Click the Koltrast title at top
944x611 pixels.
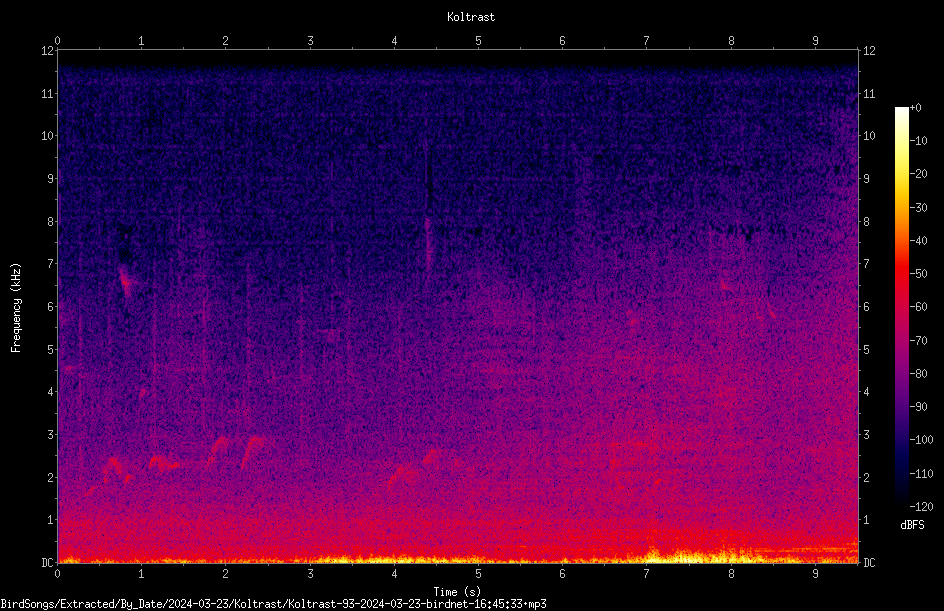(x=471, y=17)
